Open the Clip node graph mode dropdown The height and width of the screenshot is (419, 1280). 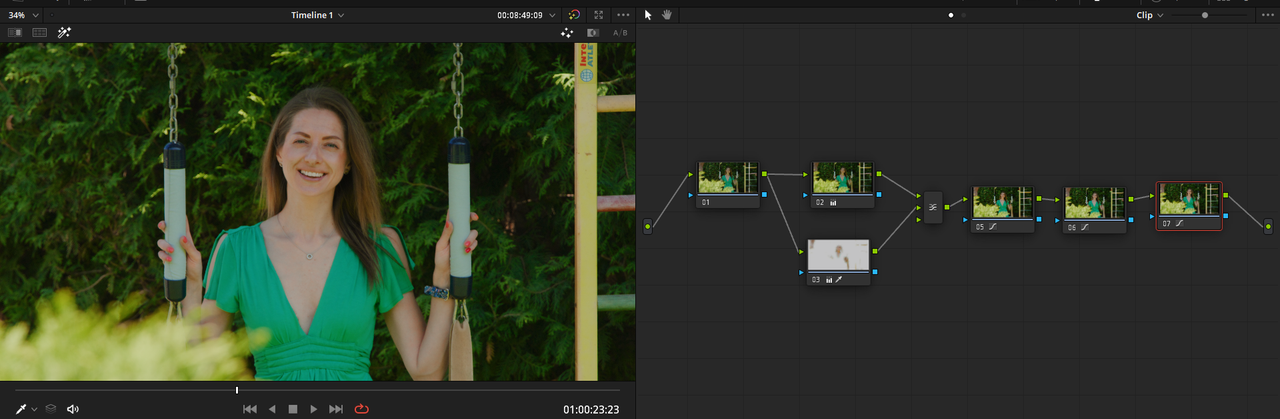[x=1150, y=15]
